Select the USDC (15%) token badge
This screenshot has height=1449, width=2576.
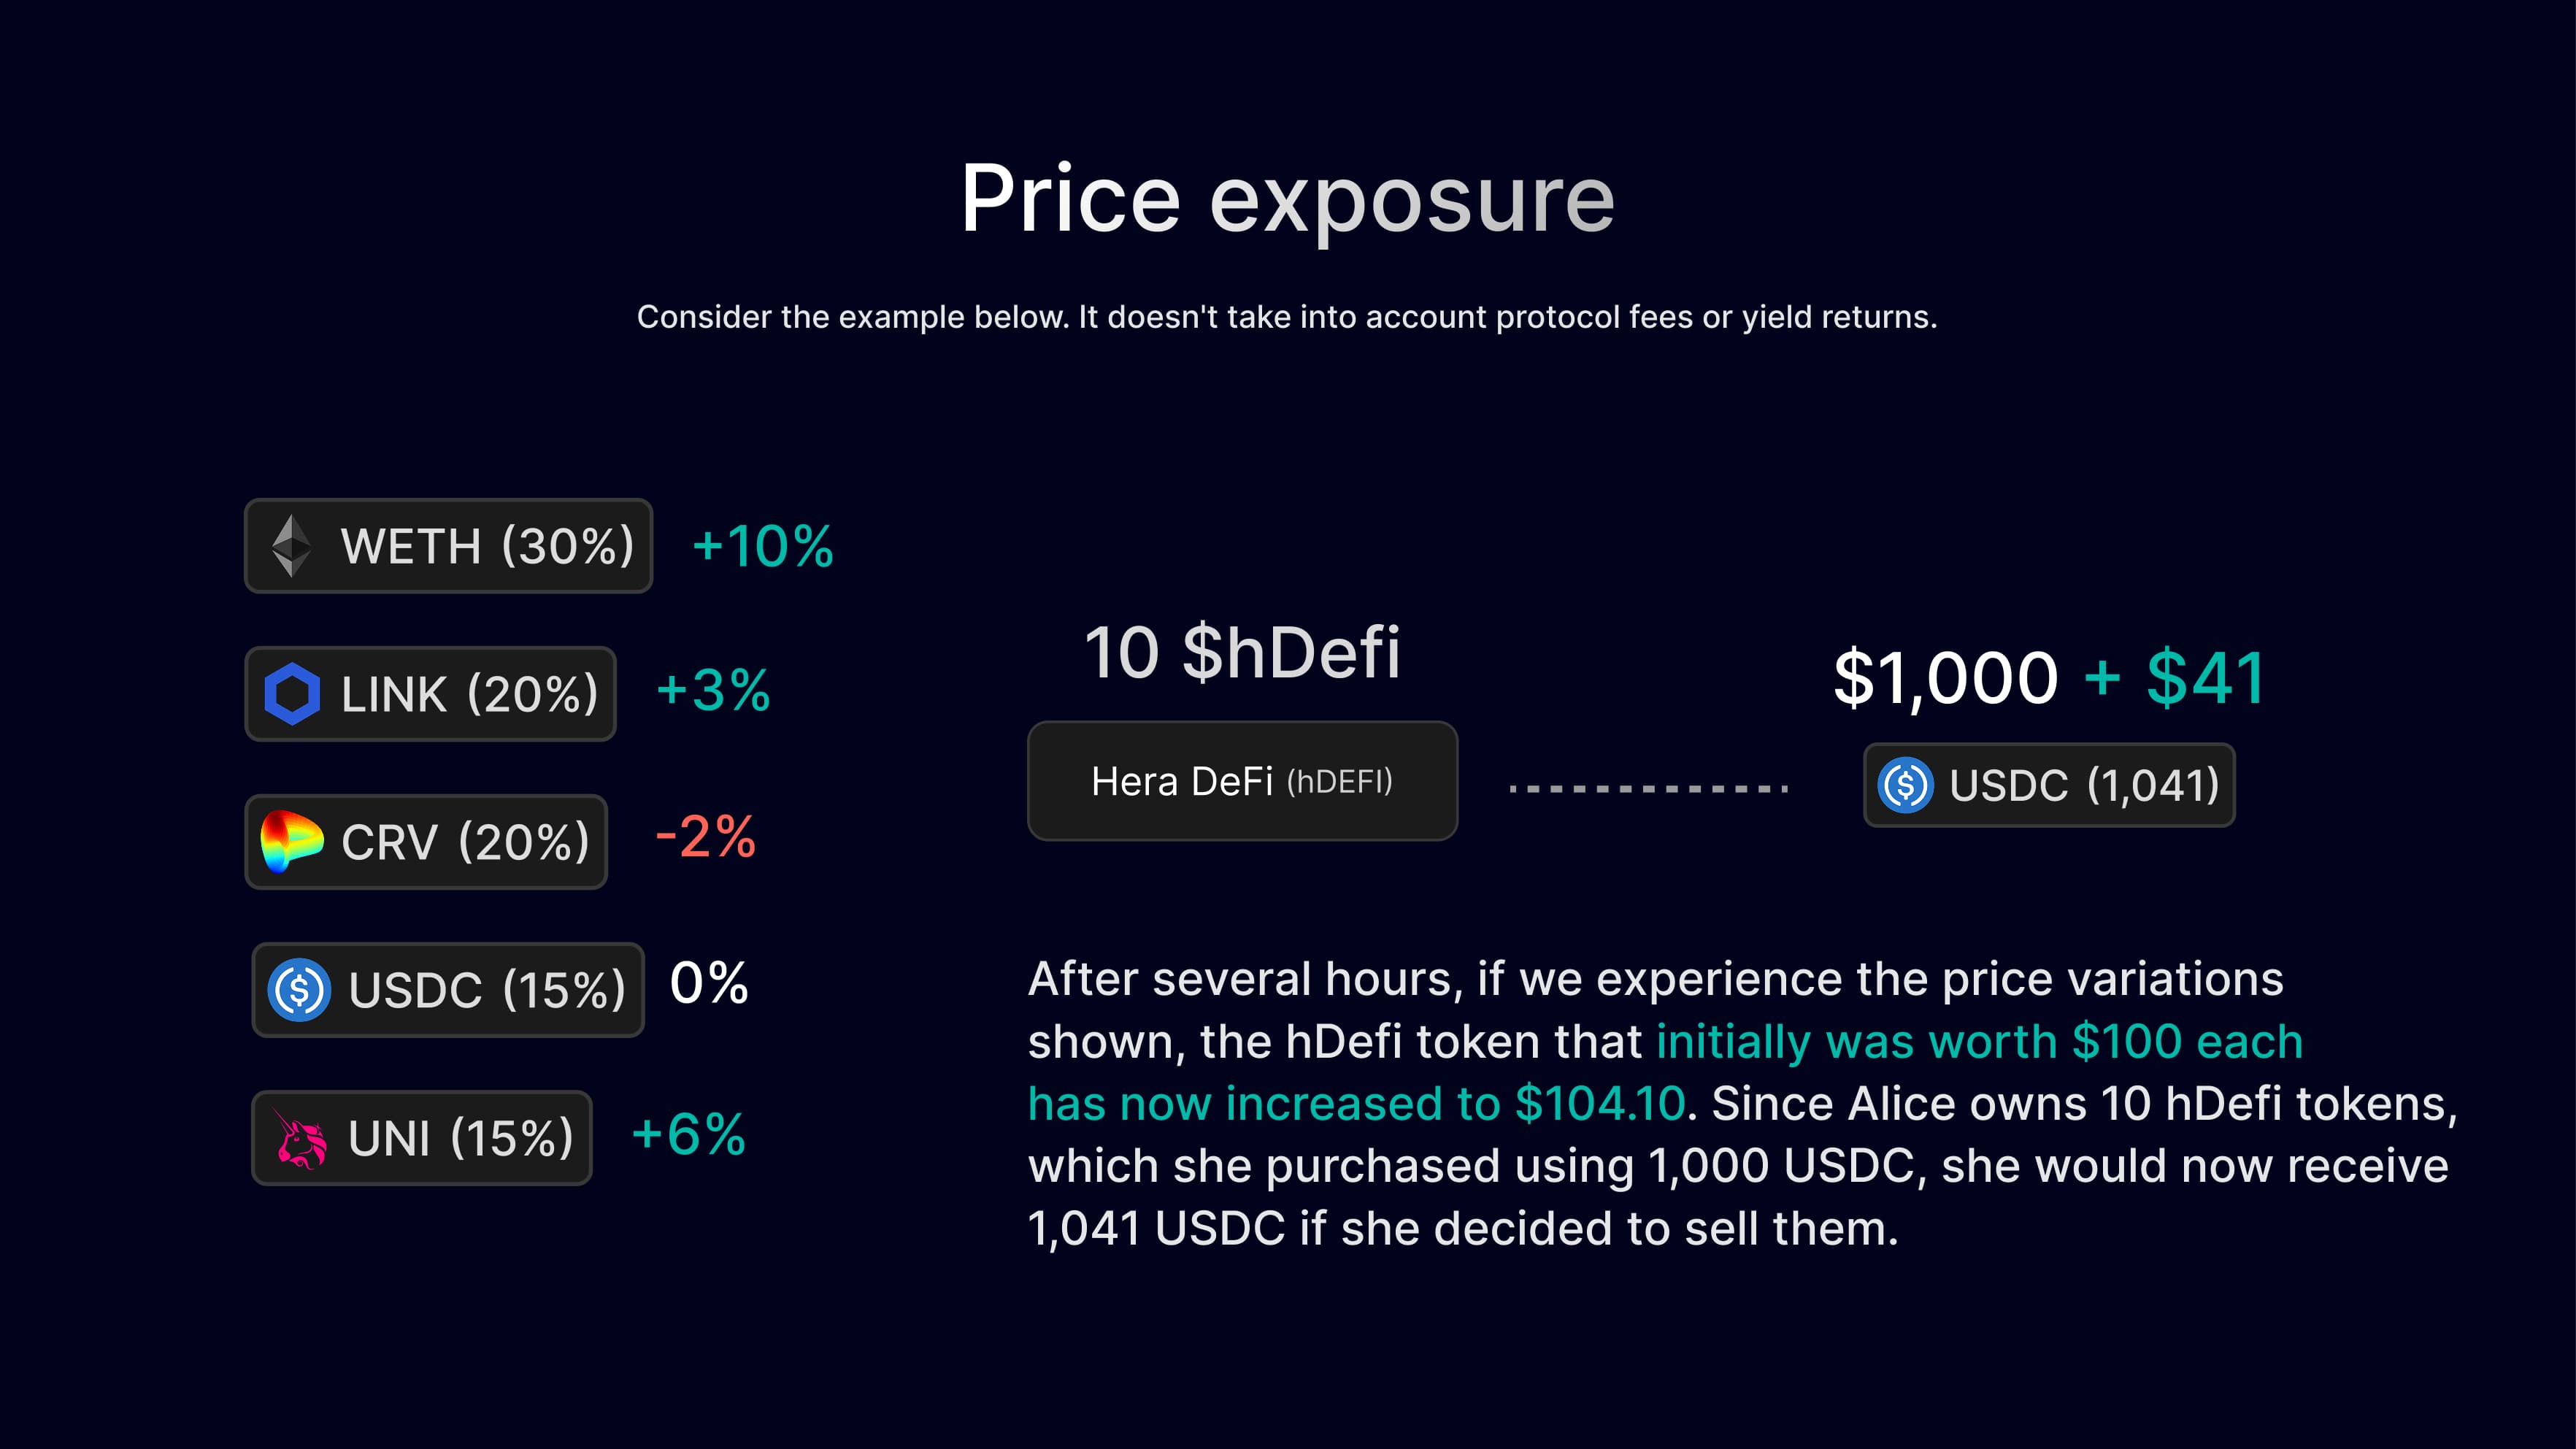pos(448,990)
